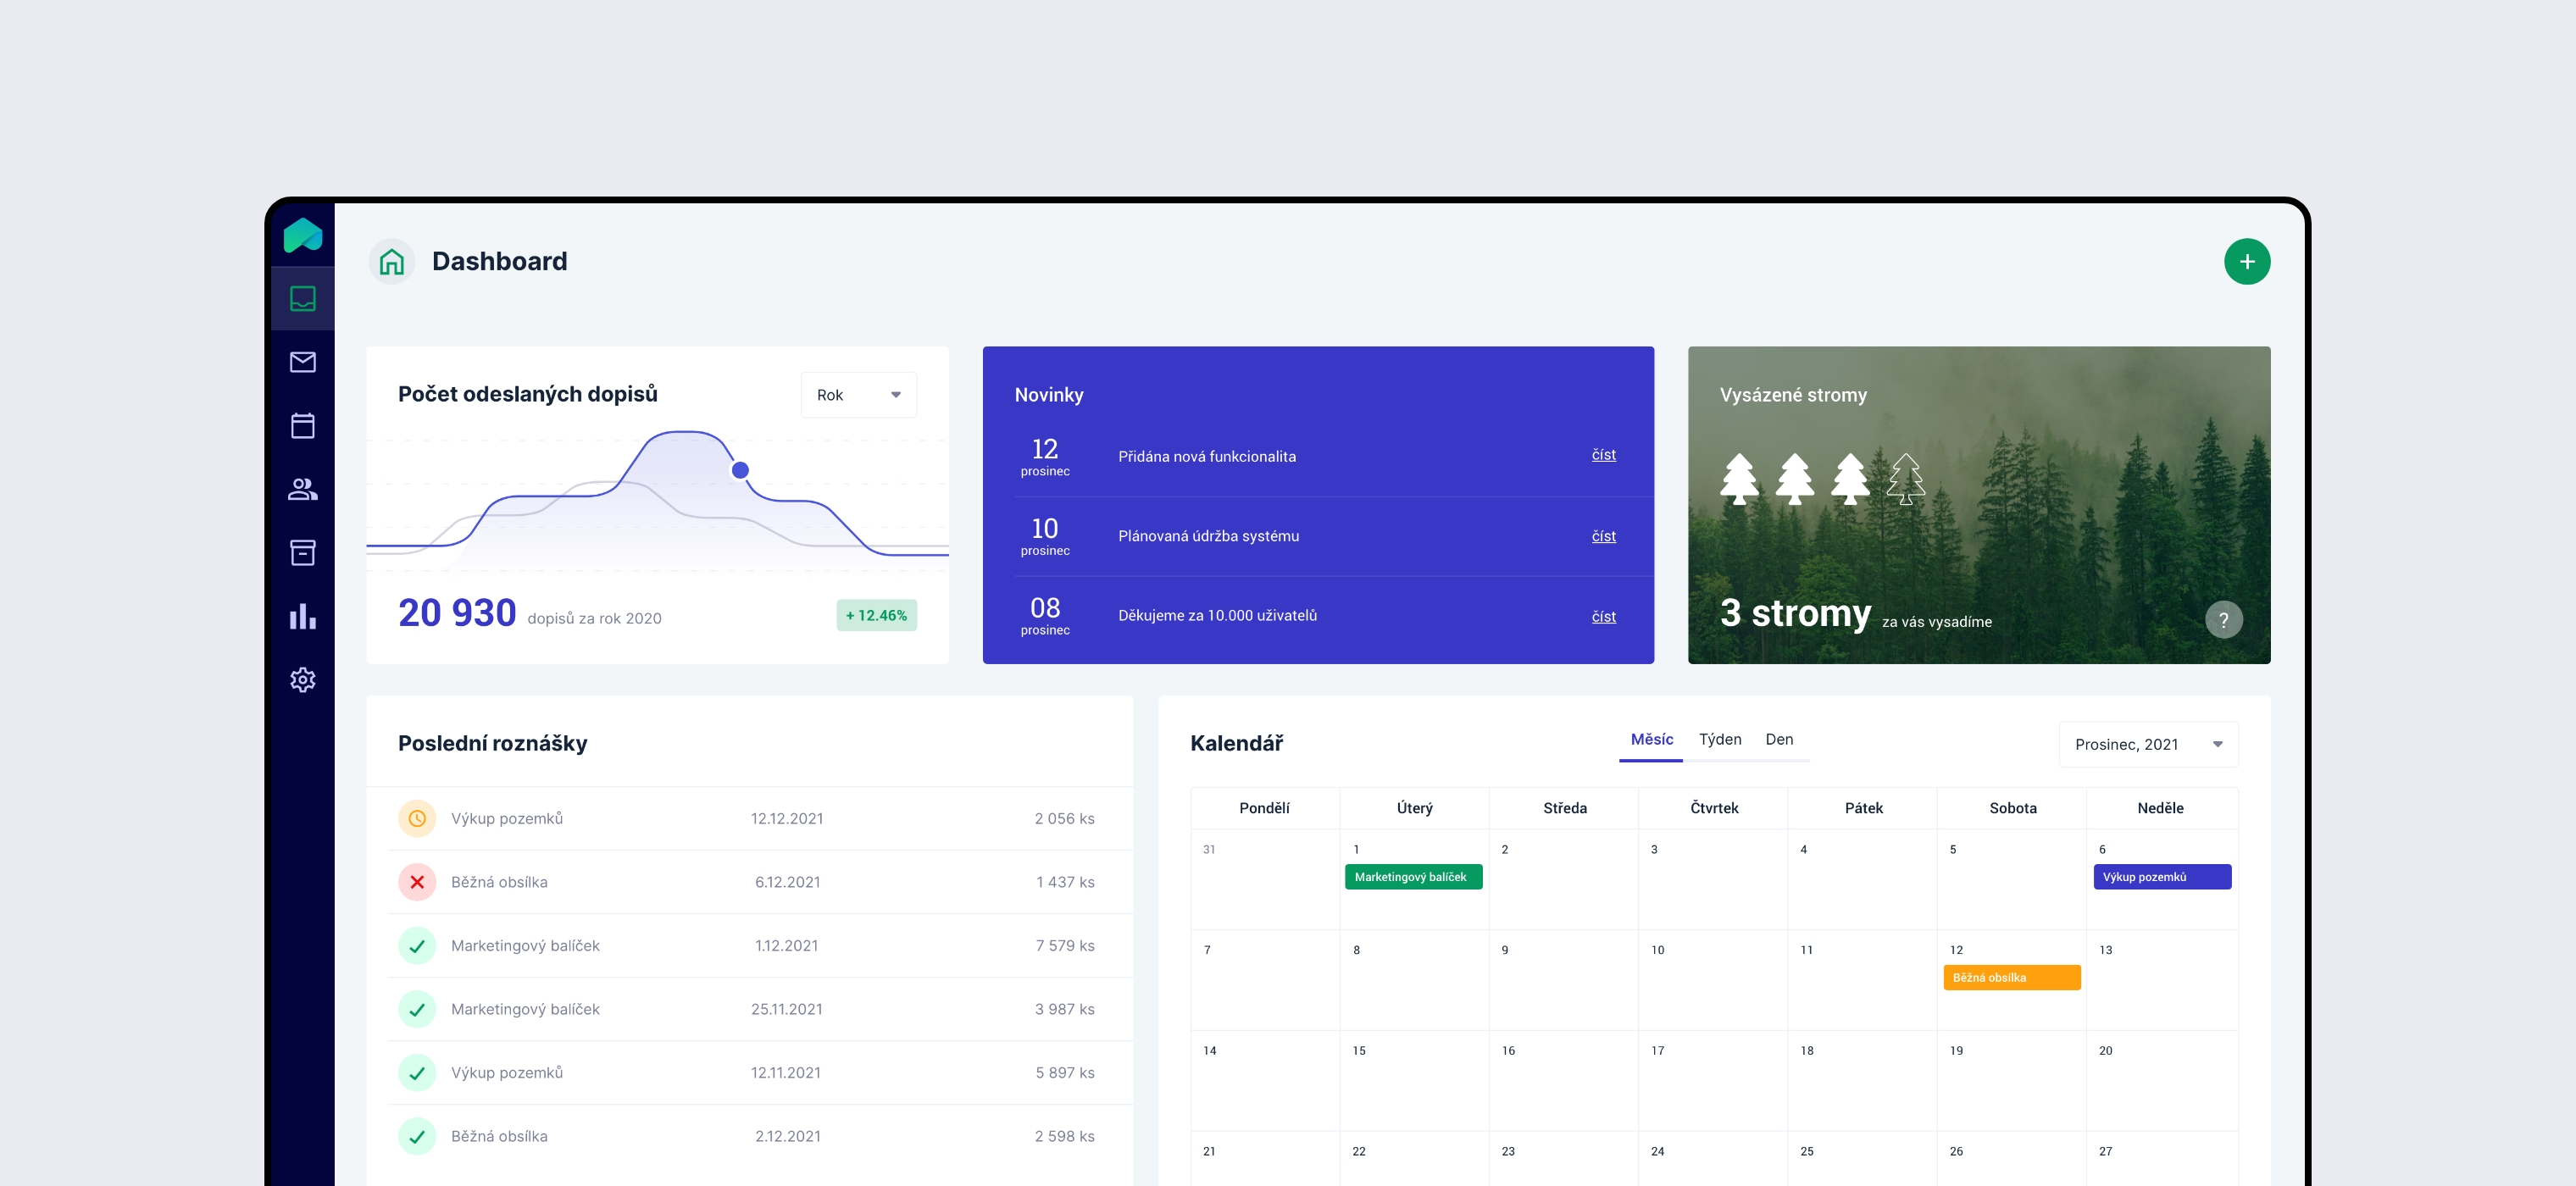This screenshot has height=1186, width=2576.
Task: Open the contacts people sidebar icon
Action: click(302, 489)
